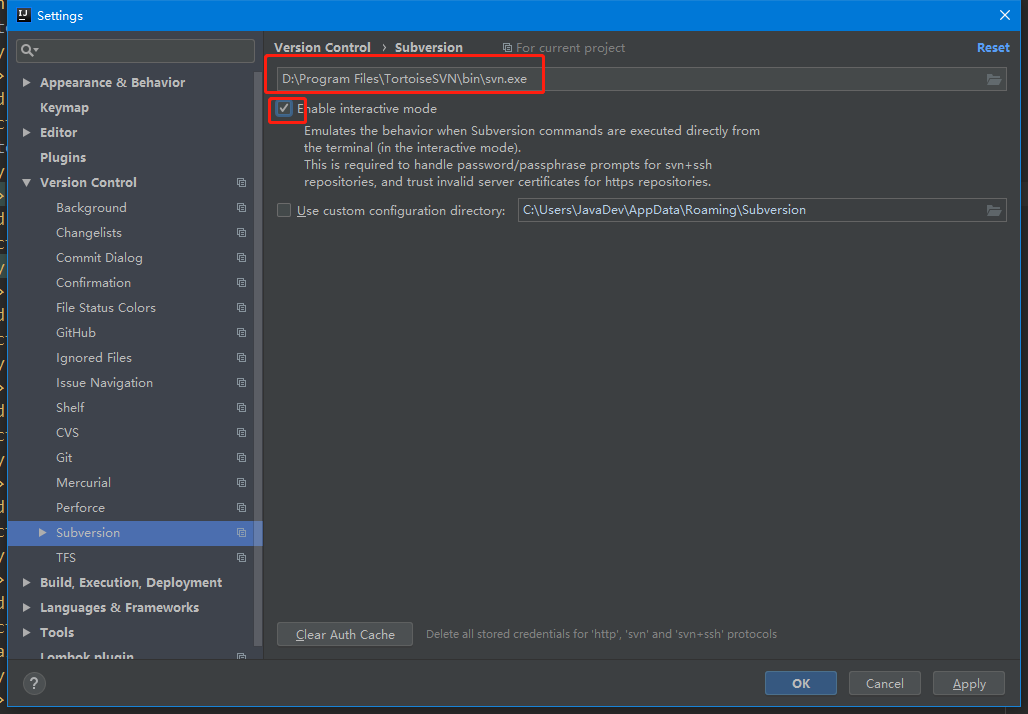This screenshot has height=714, width=1028.
Task: Click Clear Auth Cache button
Action: [345, 634]
